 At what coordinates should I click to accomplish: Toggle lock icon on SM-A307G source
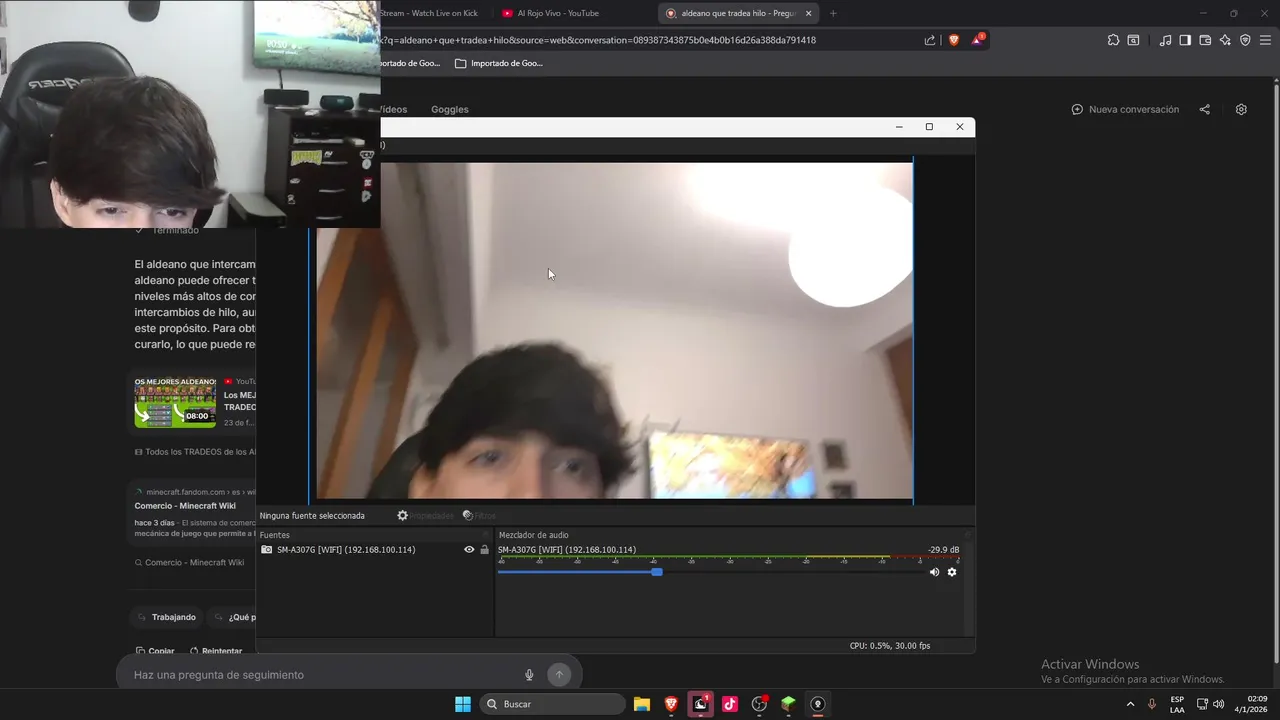pos(485,550)
